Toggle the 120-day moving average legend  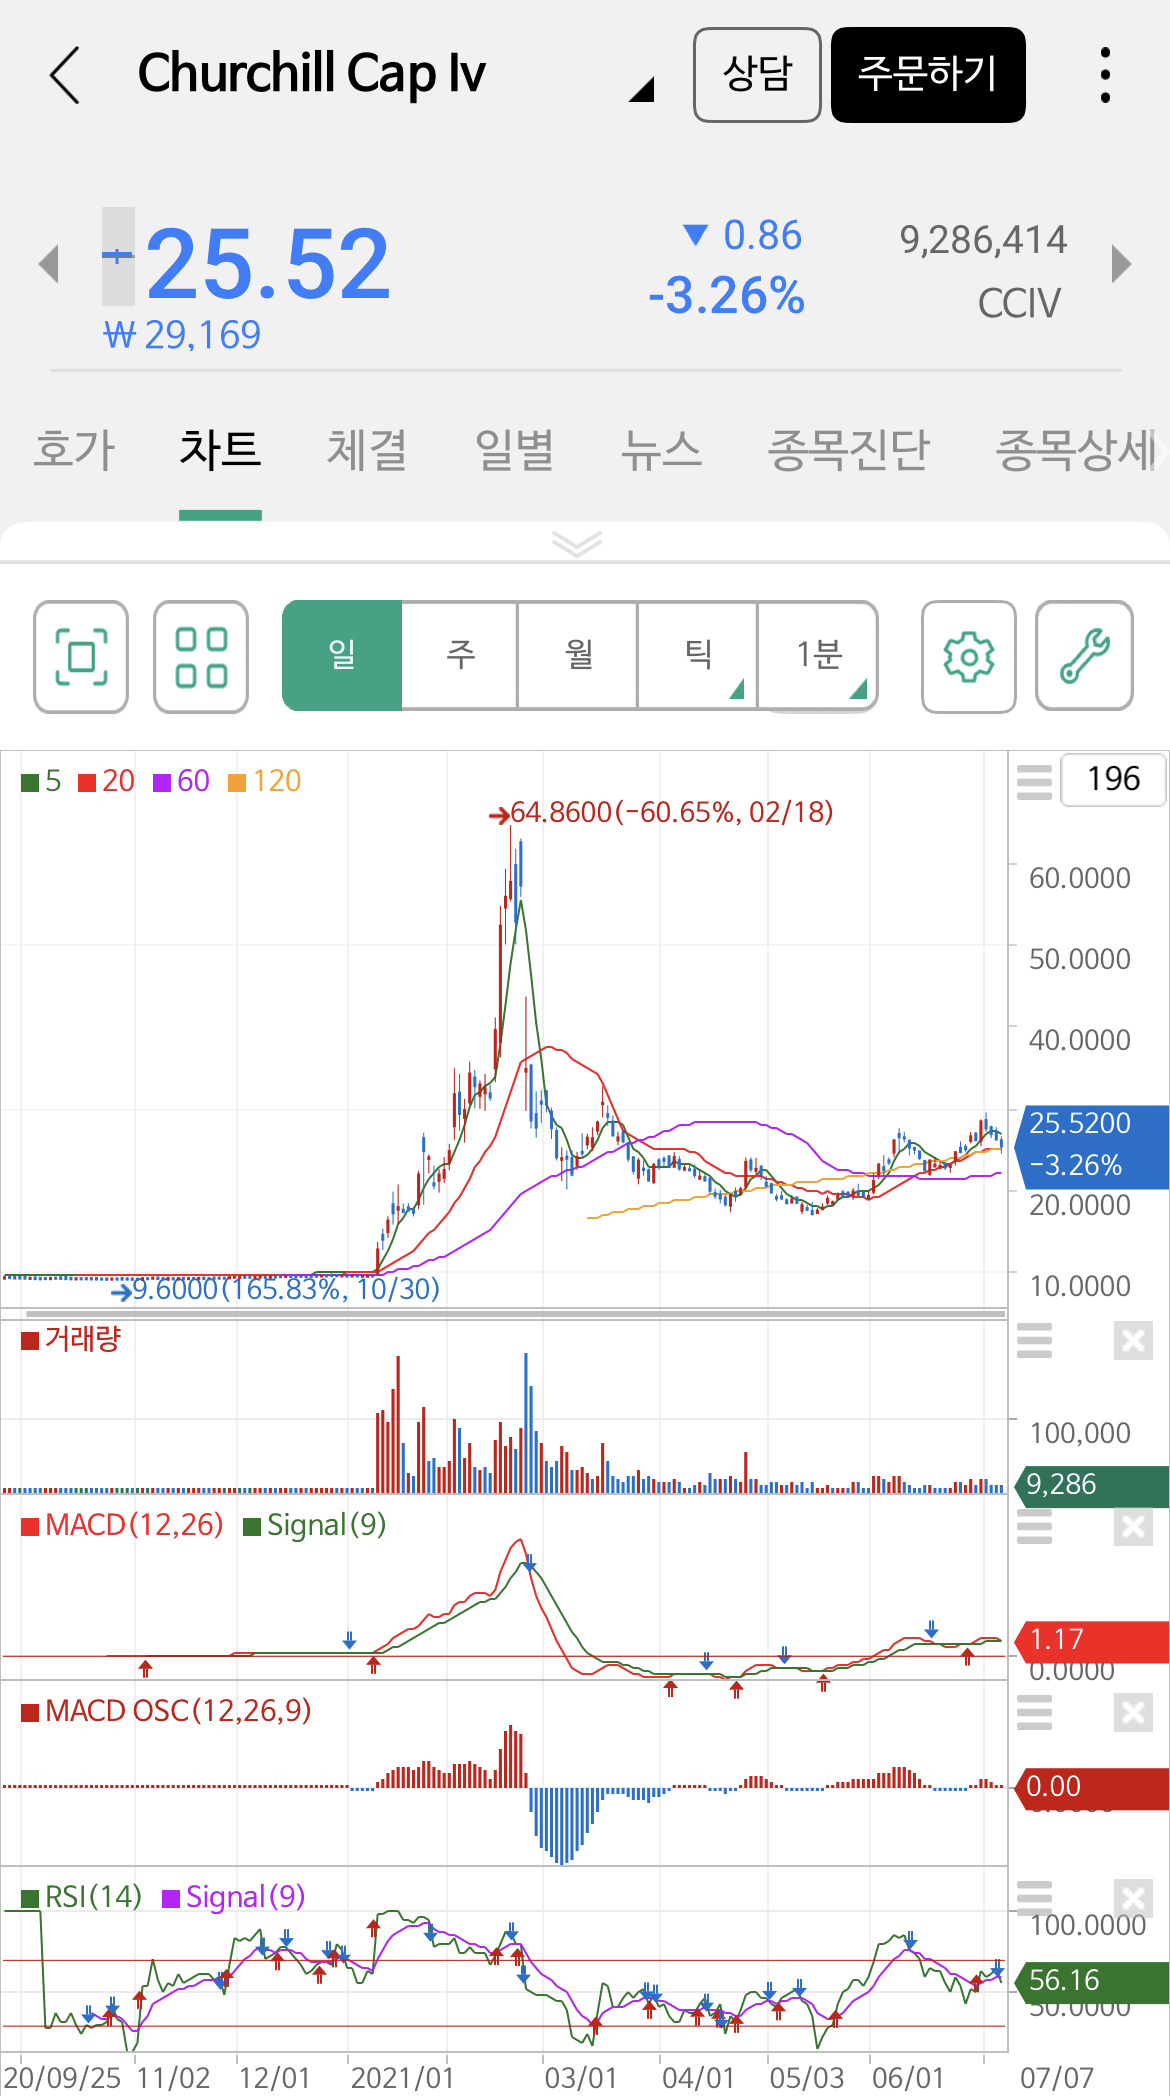tap(264, 781)
